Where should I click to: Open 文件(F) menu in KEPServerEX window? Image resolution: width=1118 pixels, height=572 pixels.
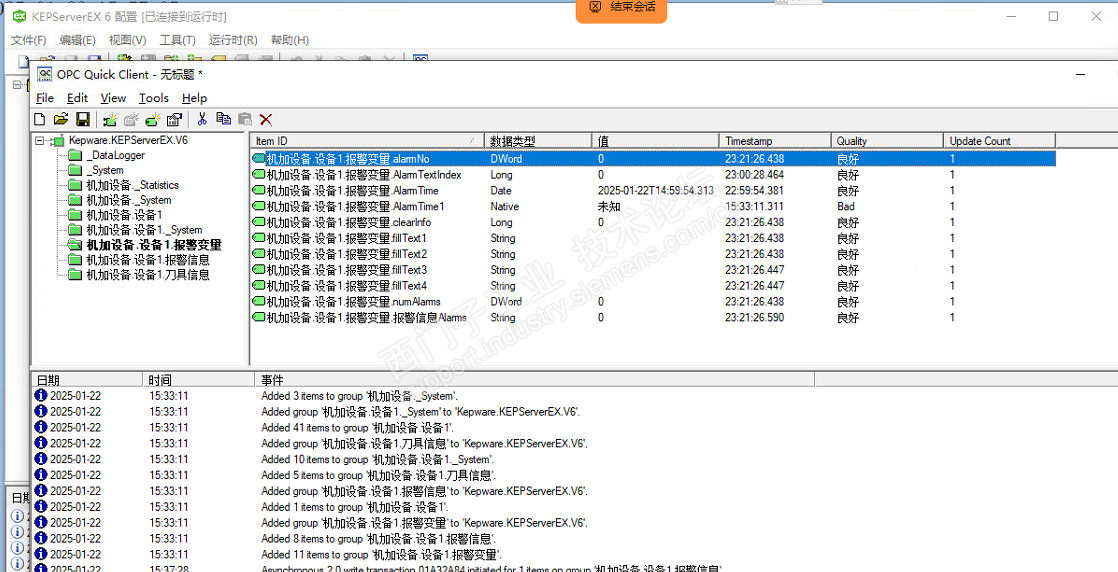29,40
